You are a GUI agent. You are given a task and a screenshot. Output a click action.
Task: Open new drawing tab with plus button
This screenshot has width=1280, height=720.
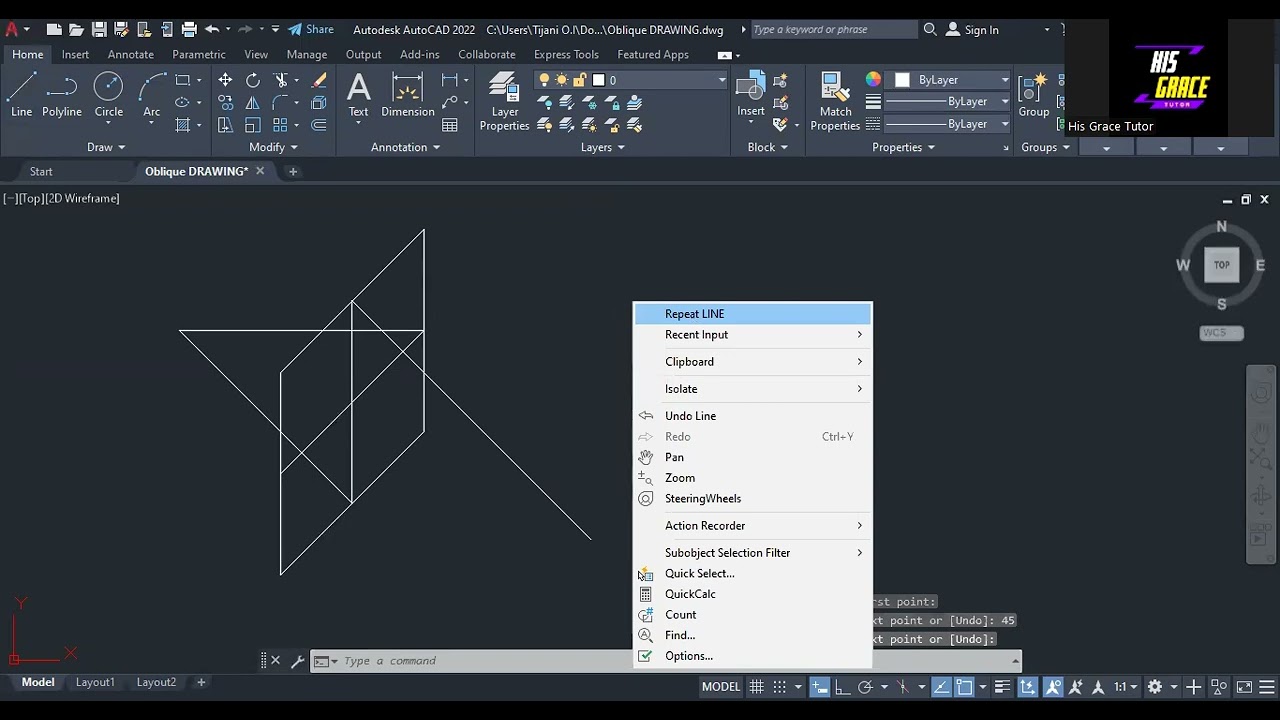[293, 172]
